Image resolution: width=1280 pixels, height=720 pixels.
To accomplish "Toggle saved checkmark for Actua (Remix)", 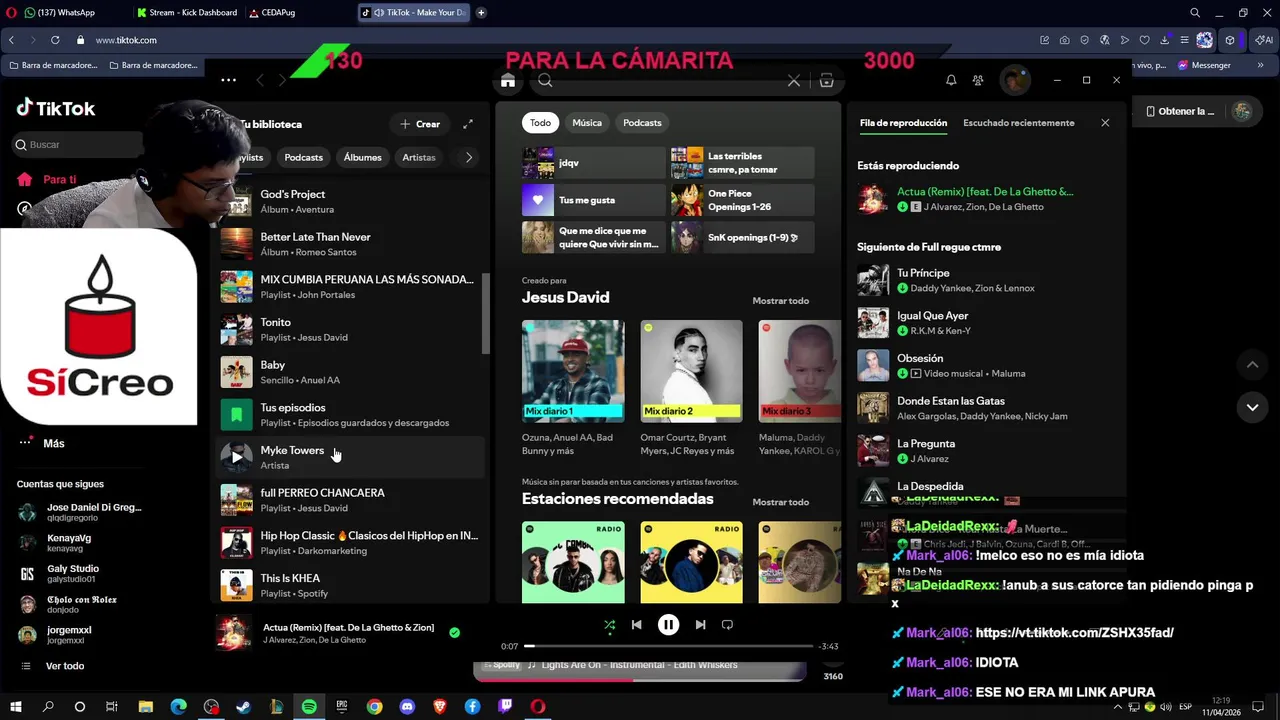I will 455,632.
